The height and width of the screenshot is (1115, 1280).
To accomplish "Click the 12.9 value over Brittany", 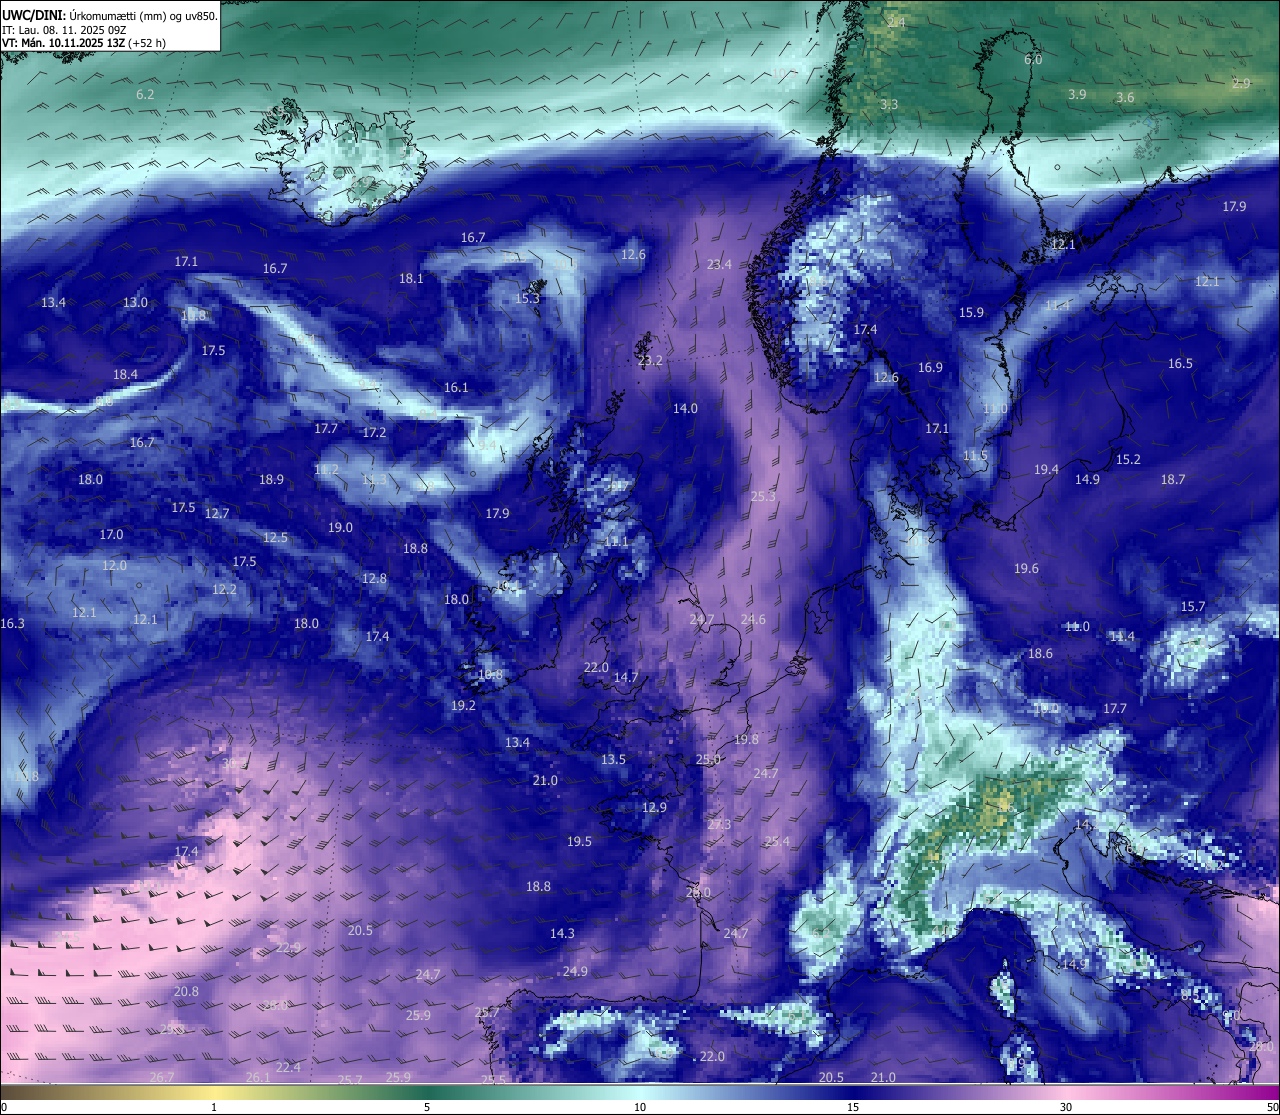I will pos(654,807).
